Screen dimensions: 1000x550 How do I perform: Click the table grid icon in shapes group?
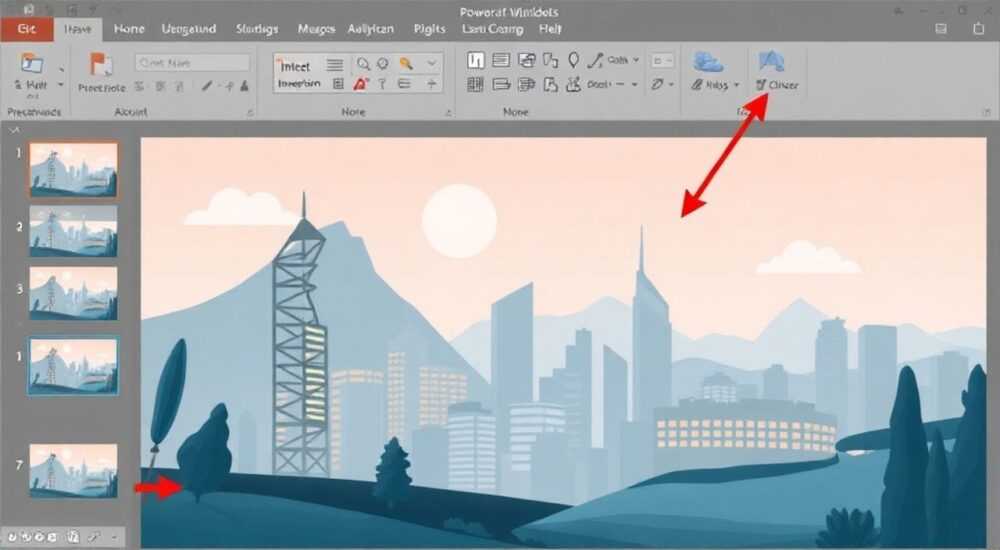(x=475, y=84)
